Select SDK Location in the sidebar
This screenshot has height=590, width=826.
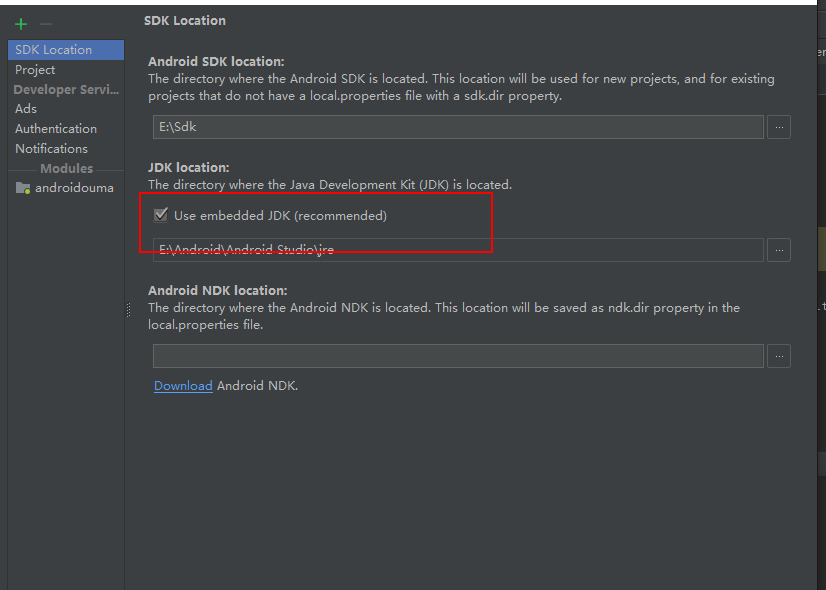pos(54,50)
